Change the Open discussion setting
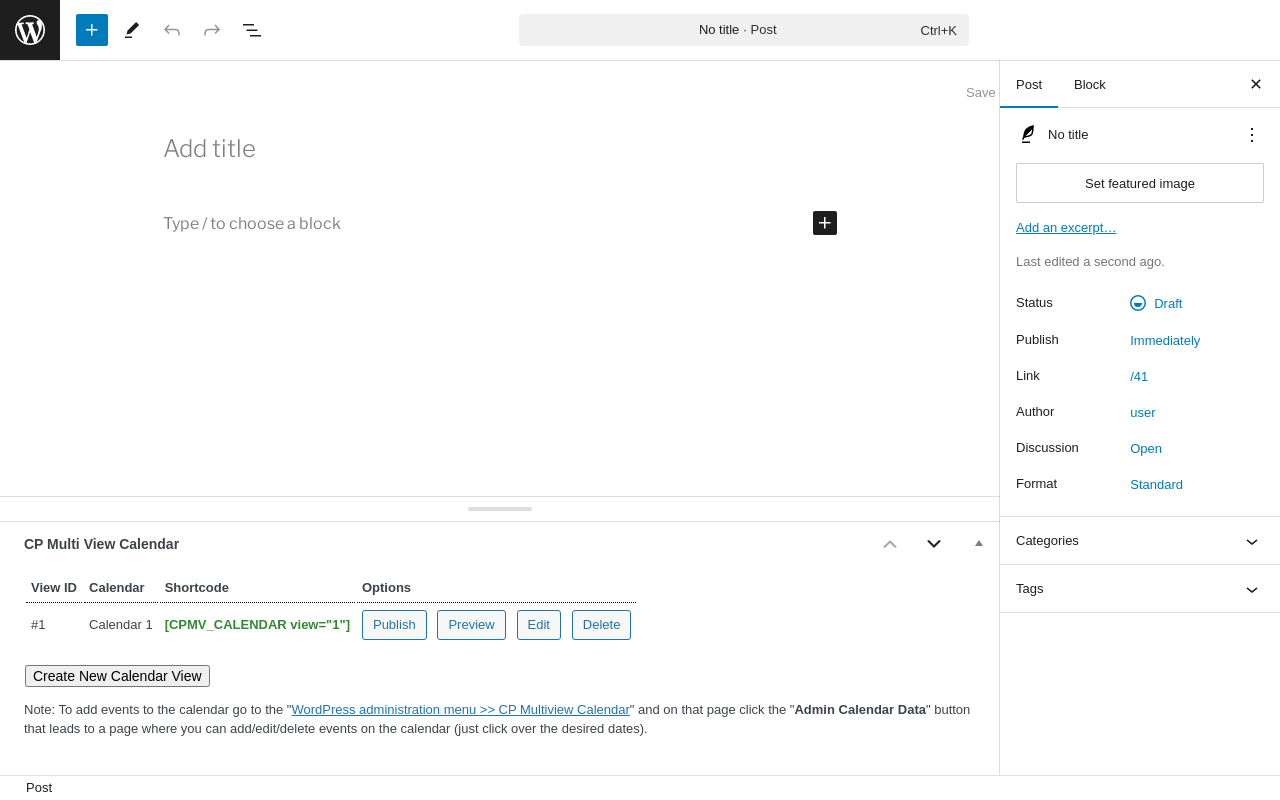 click(x=1146, y=448)
